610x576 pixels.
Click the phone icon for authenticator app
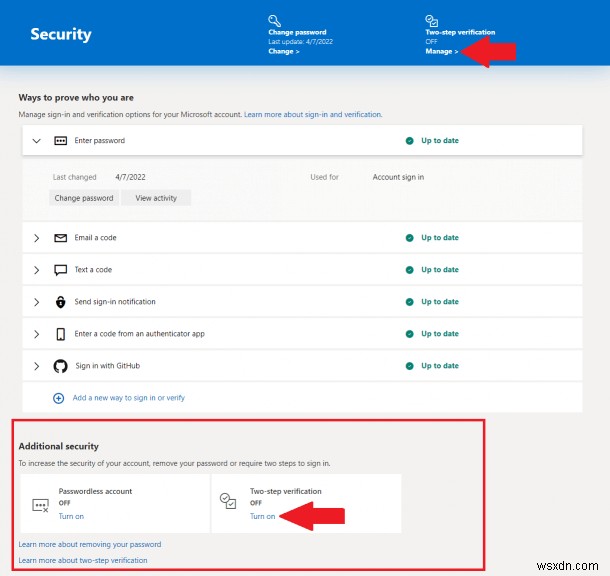pyautogui.click(x=60, y=334)
